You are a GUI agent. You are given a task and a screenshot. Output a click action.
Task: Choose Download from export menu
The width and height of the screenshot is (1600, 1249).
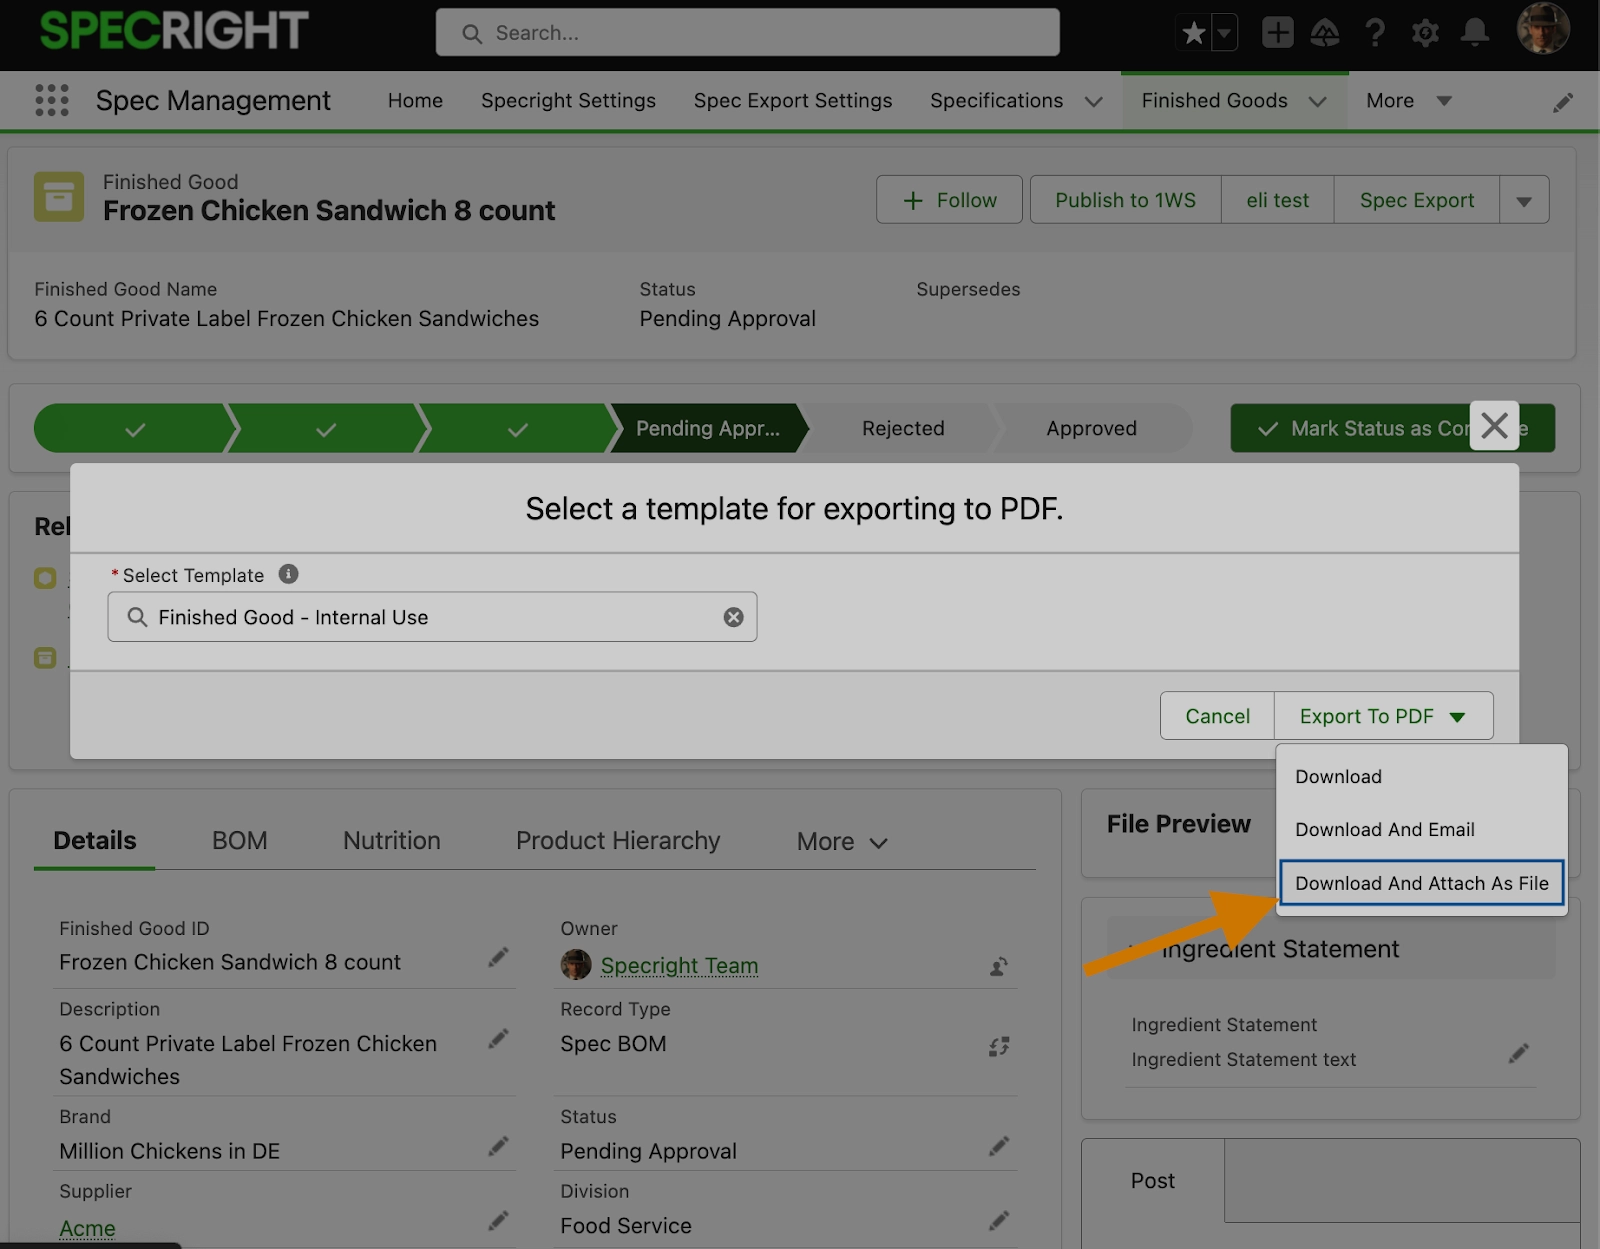coord(1422,777)
